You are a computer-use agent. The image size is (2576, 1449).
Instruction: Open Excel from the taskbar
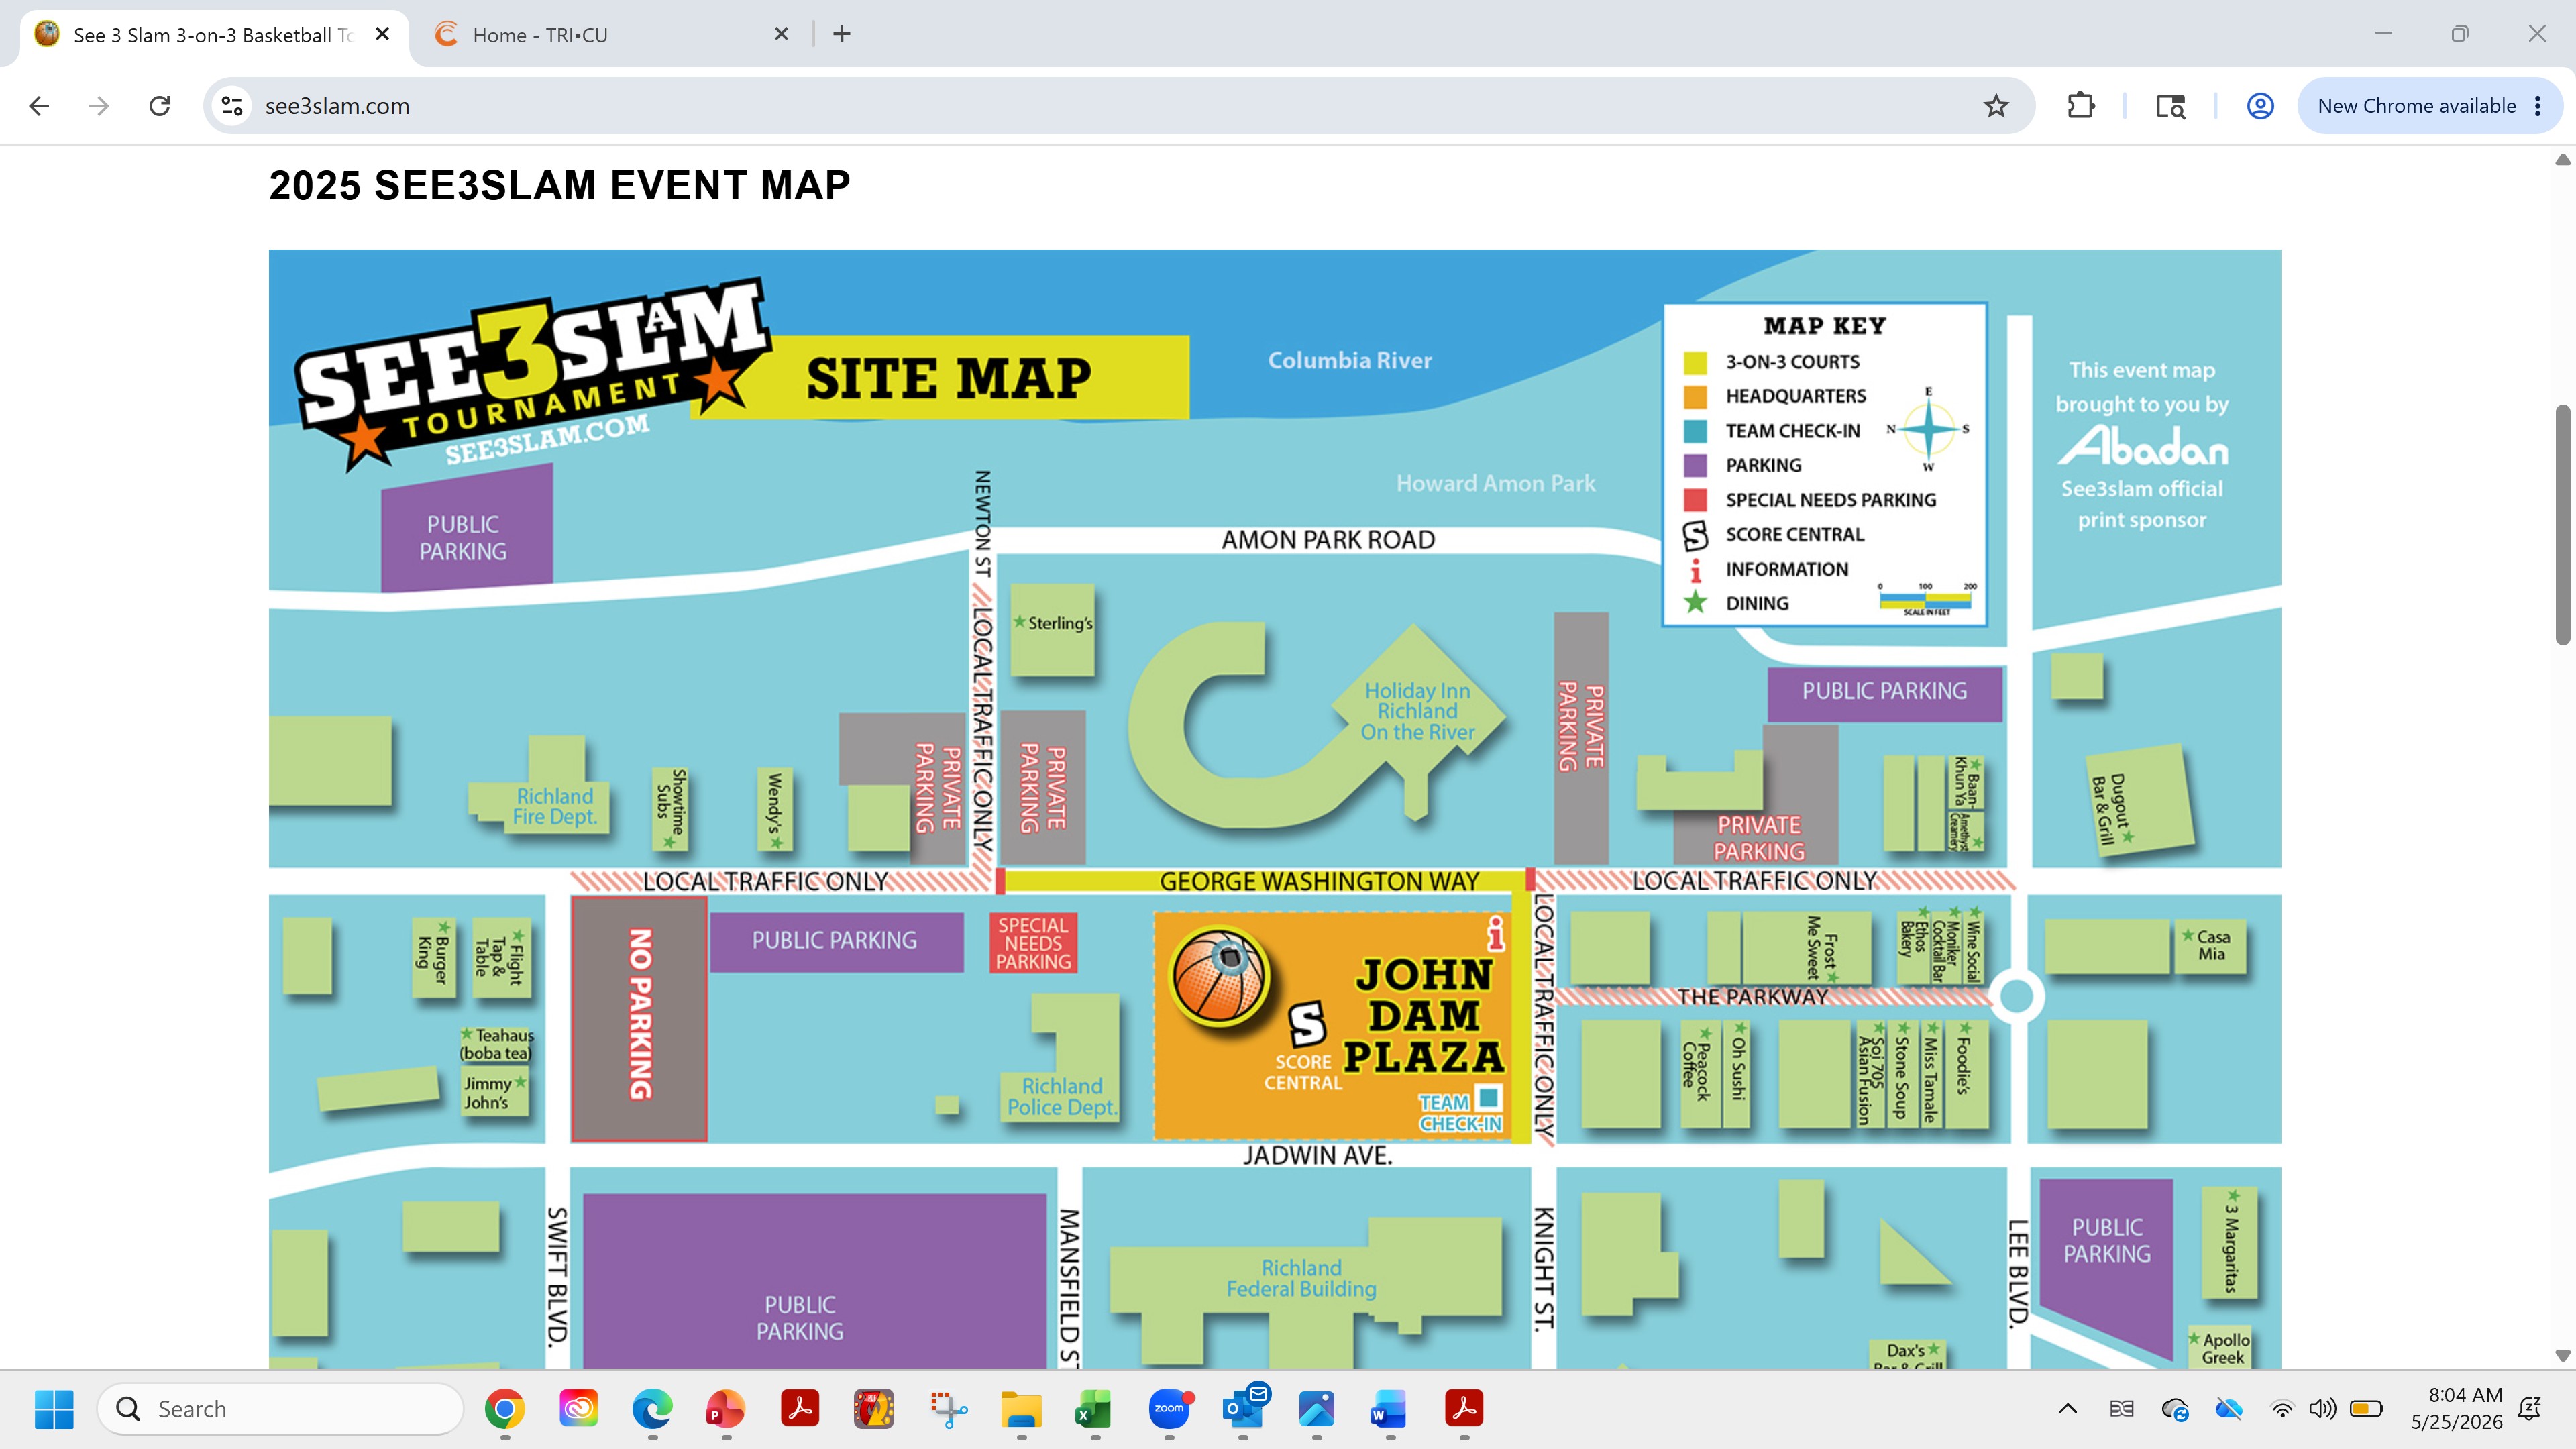1093,1409
